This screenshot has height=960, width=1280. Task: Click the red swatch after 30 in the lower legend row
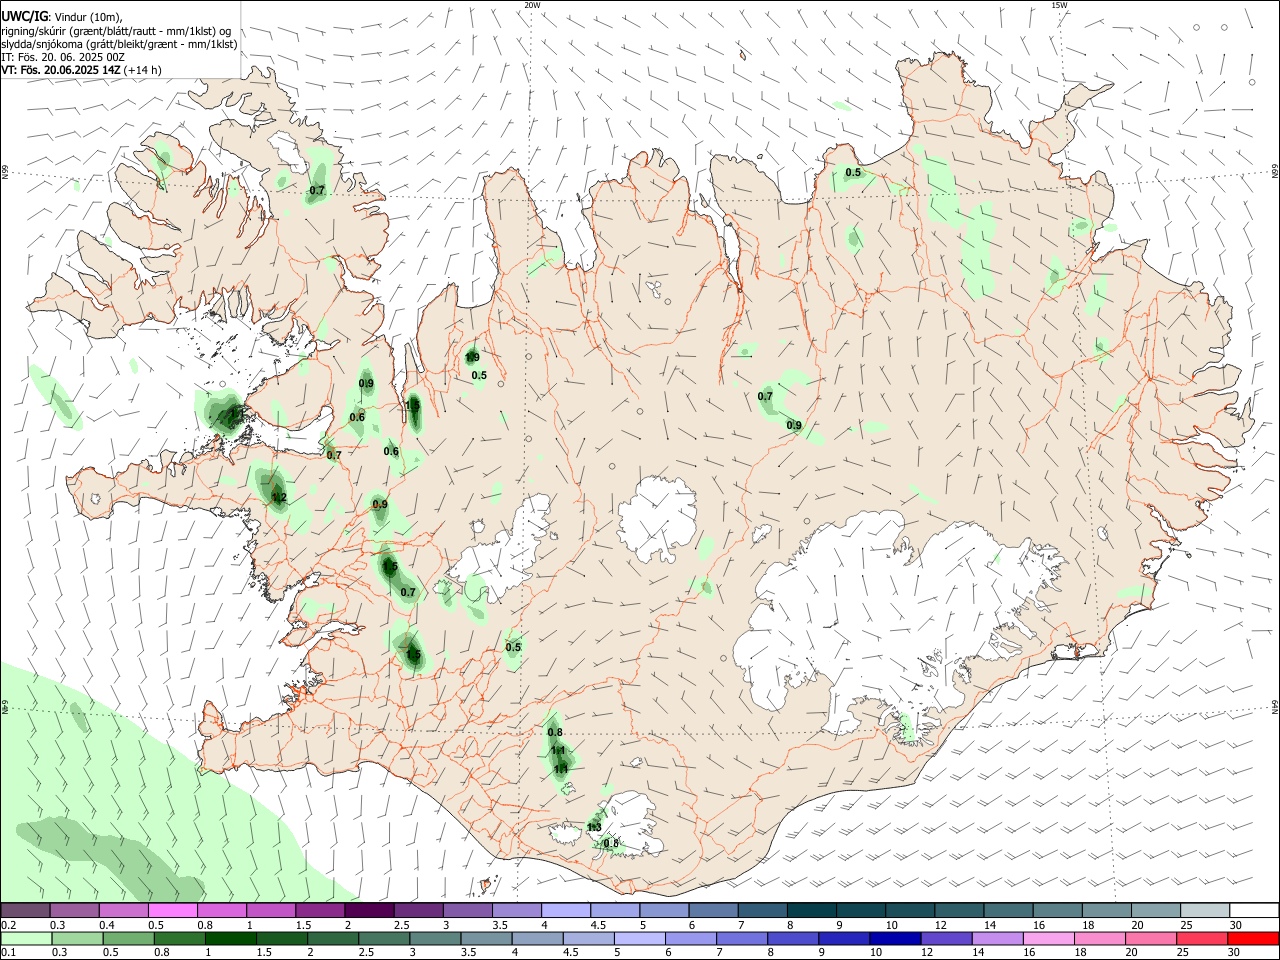[1254, 938]
